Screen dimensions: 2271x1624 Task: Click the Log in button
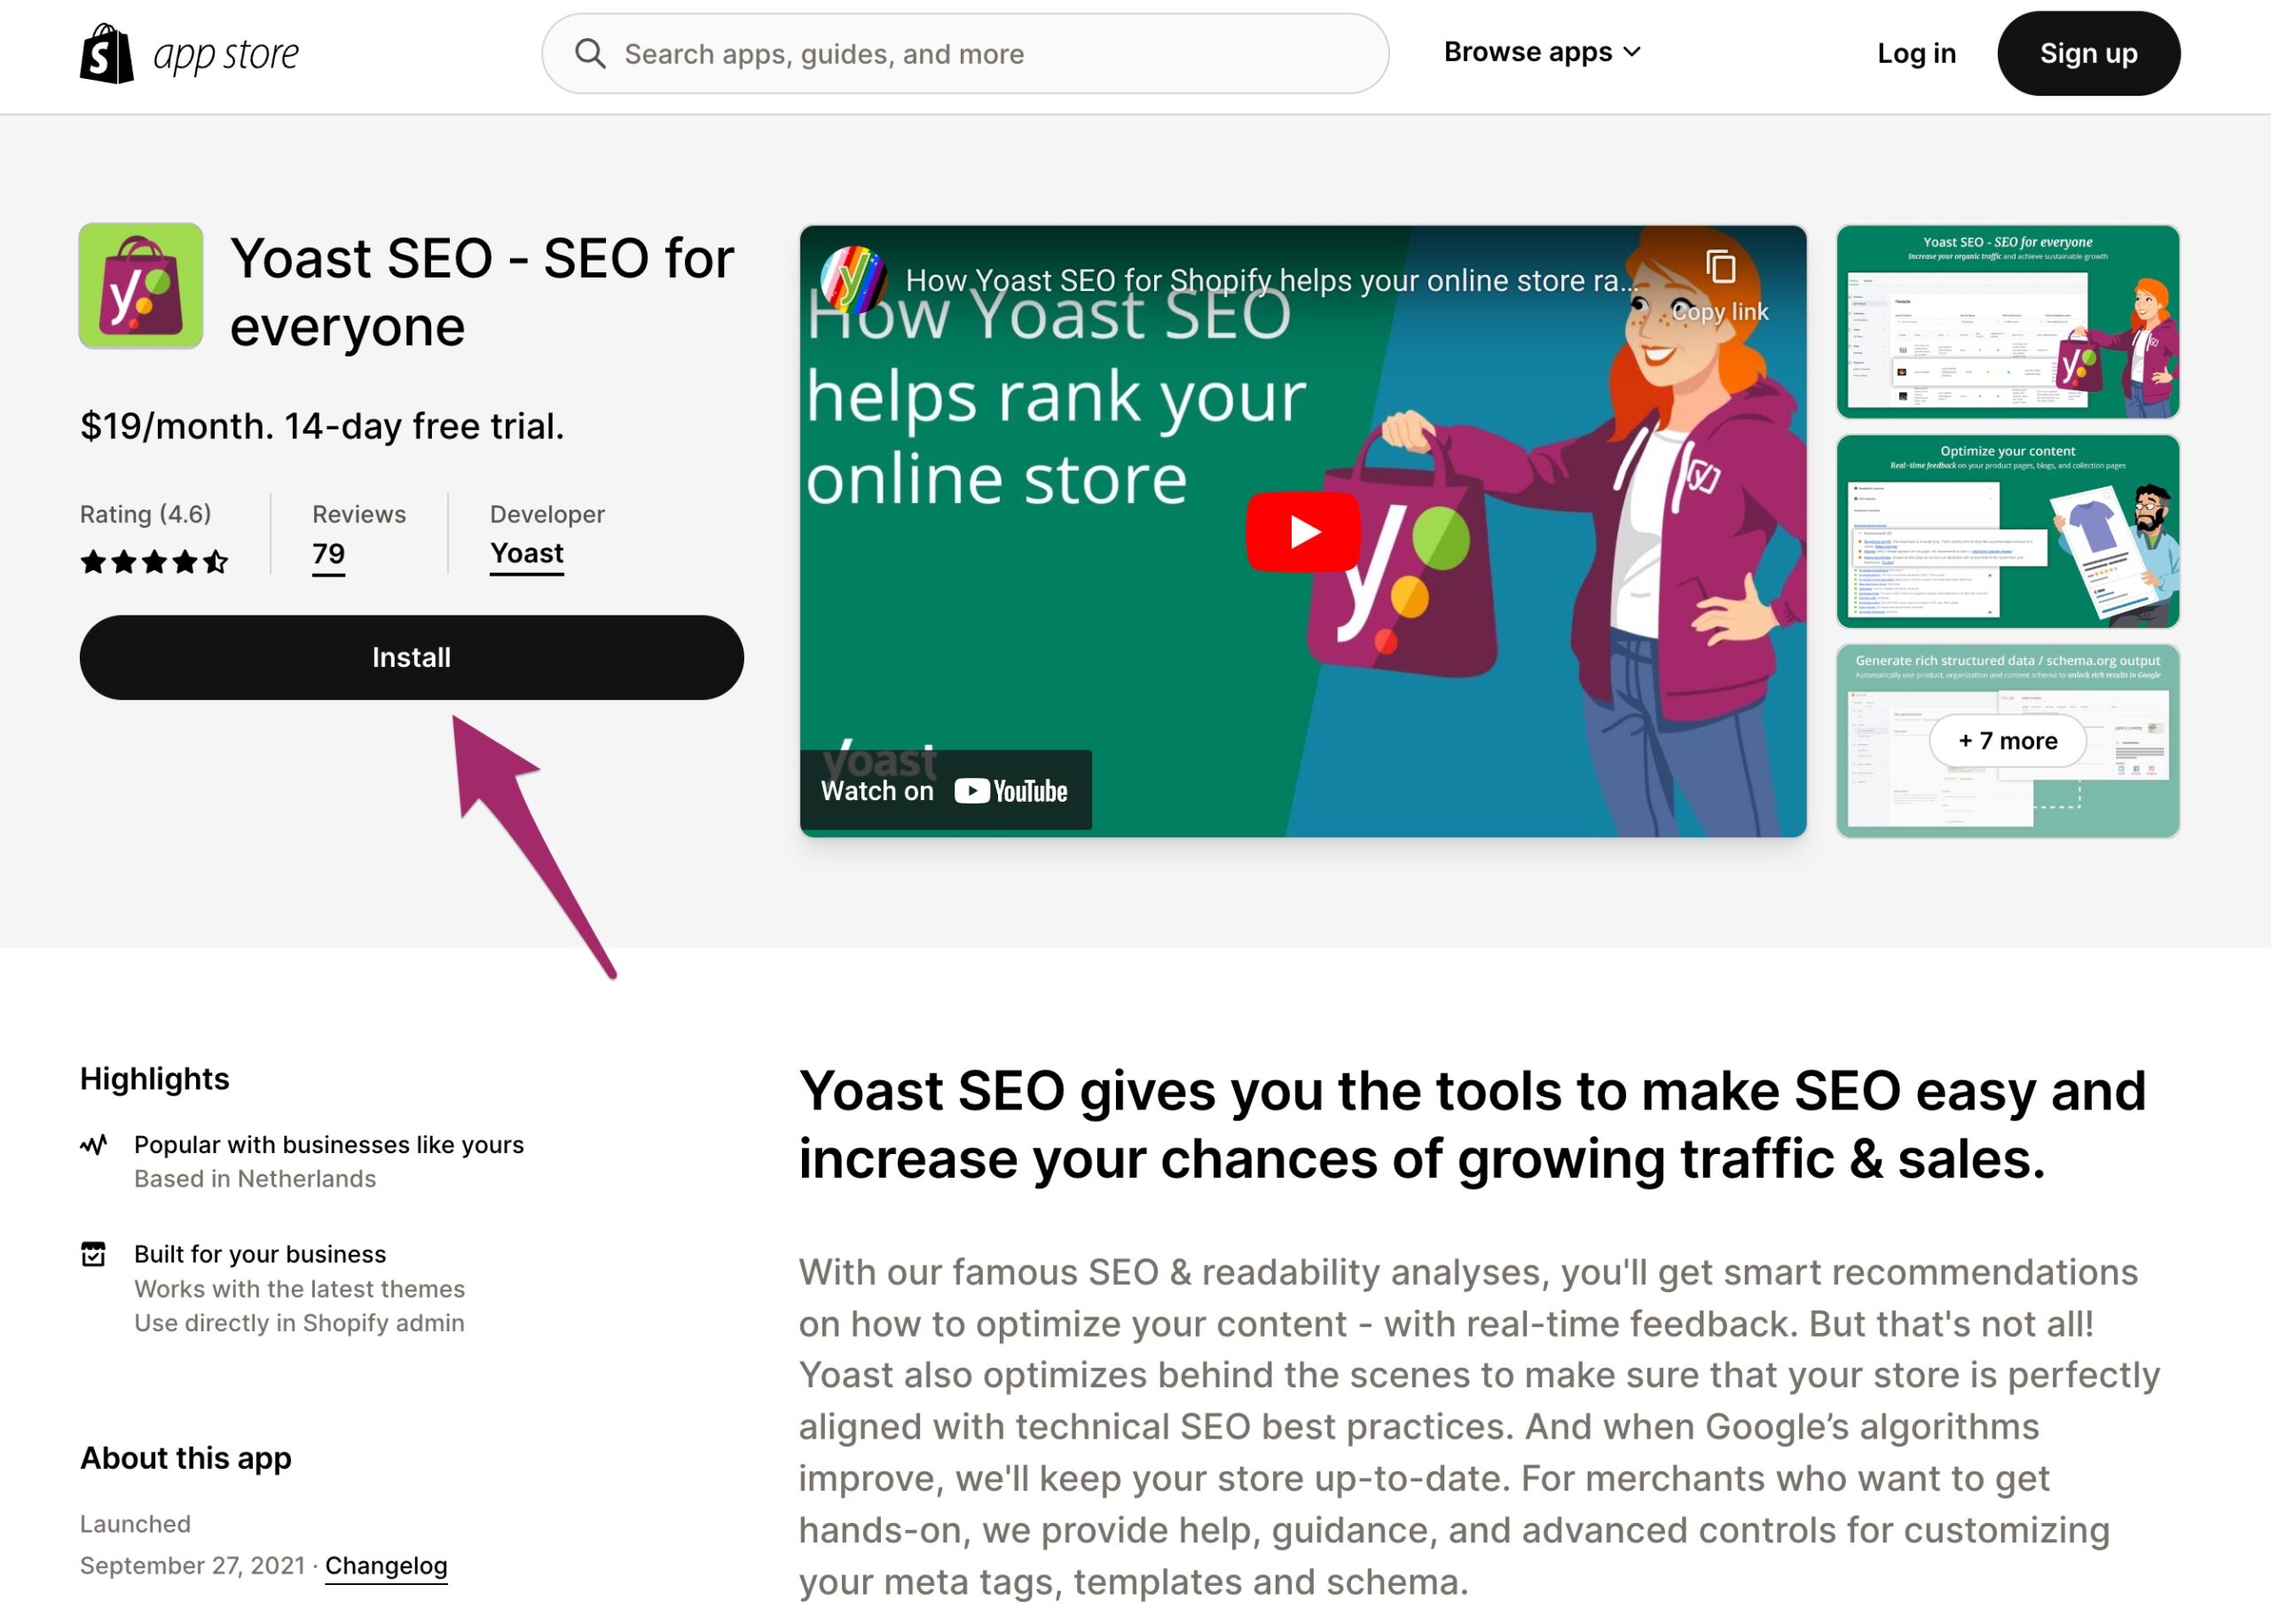coord(1916,52)
